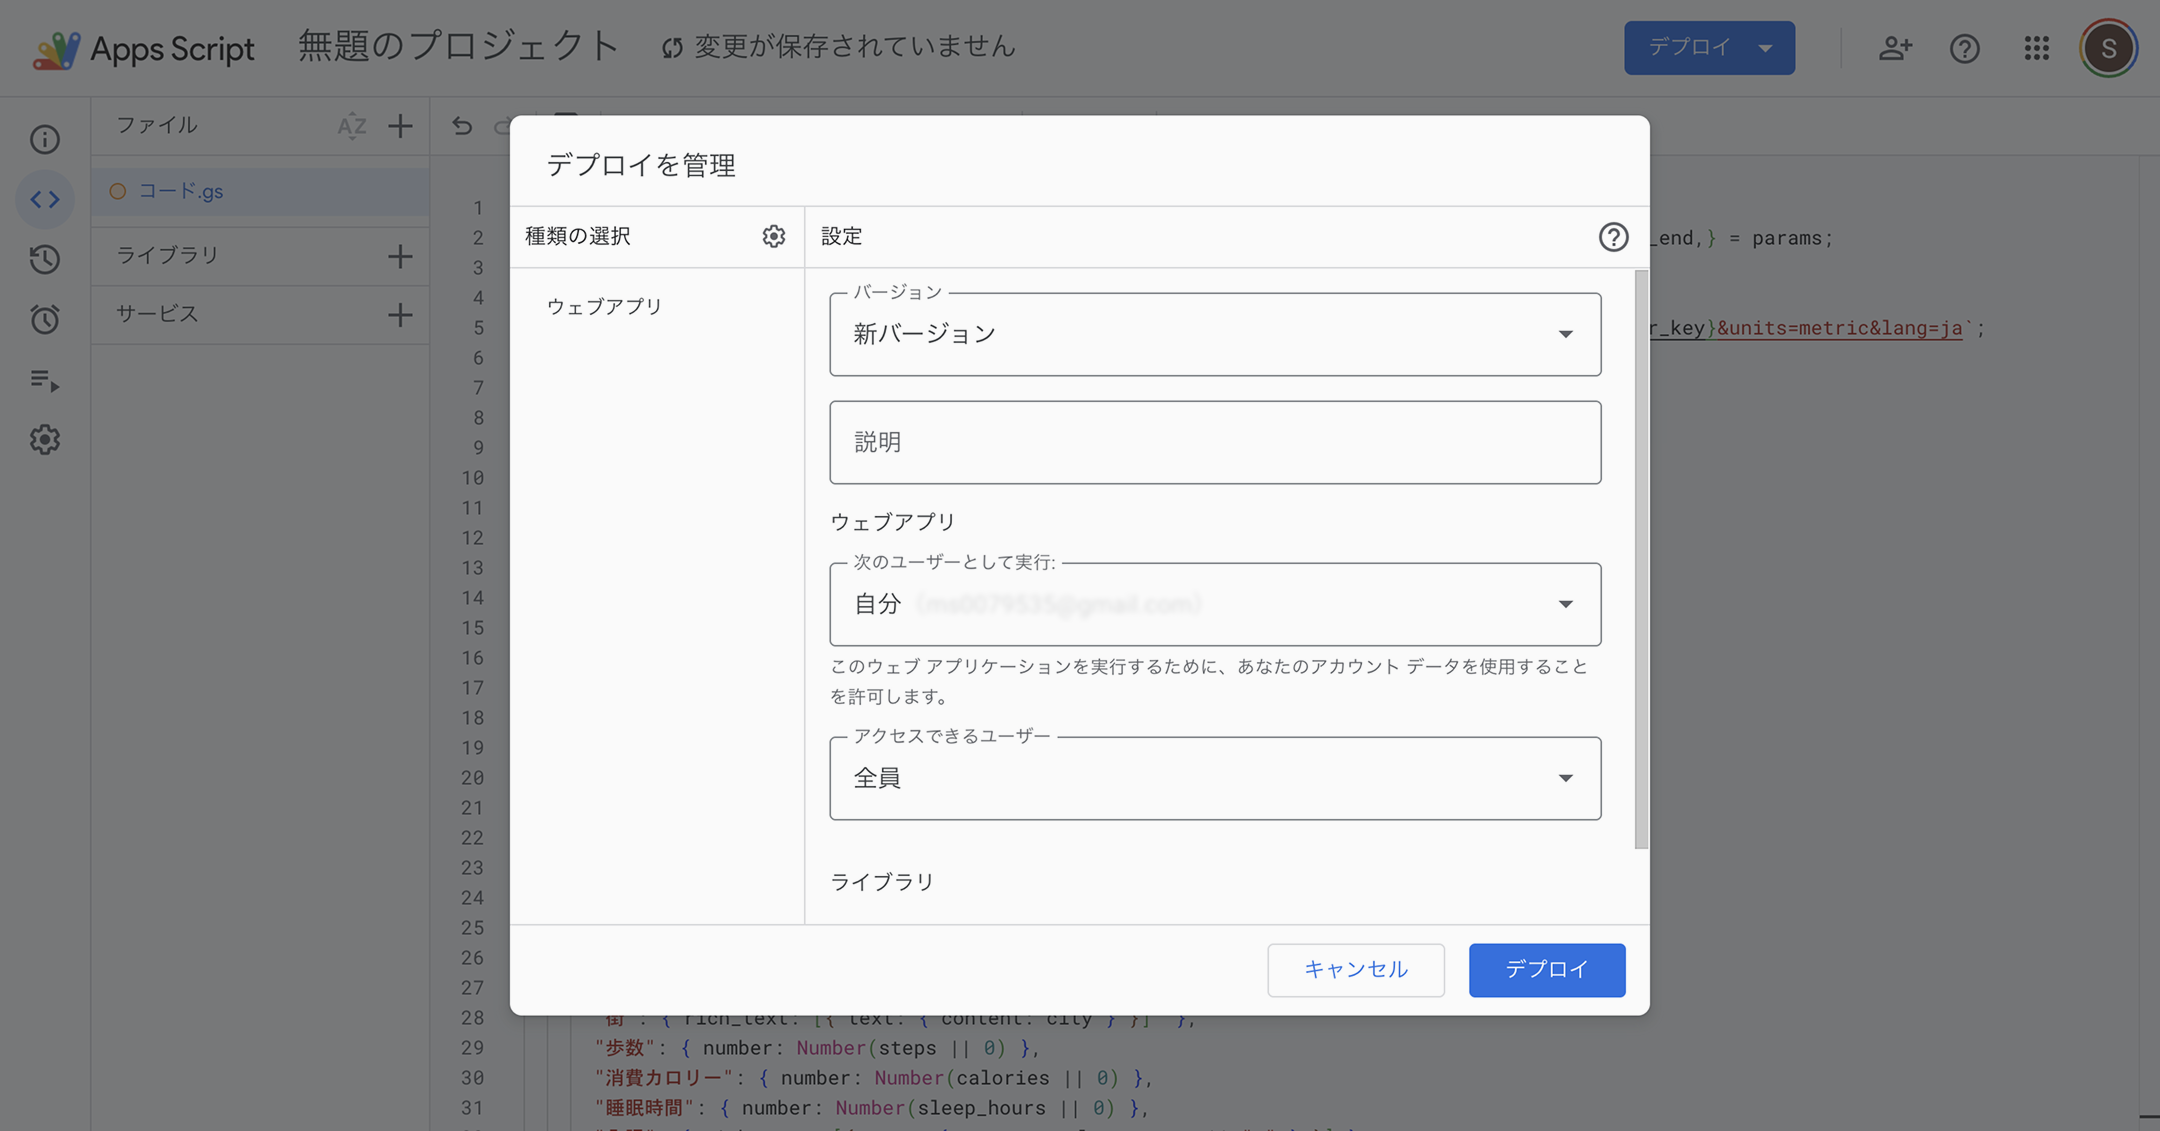Open the help icon in 設定 header
Screen dimensions: 2160x1131
(x=1612, y=237)
